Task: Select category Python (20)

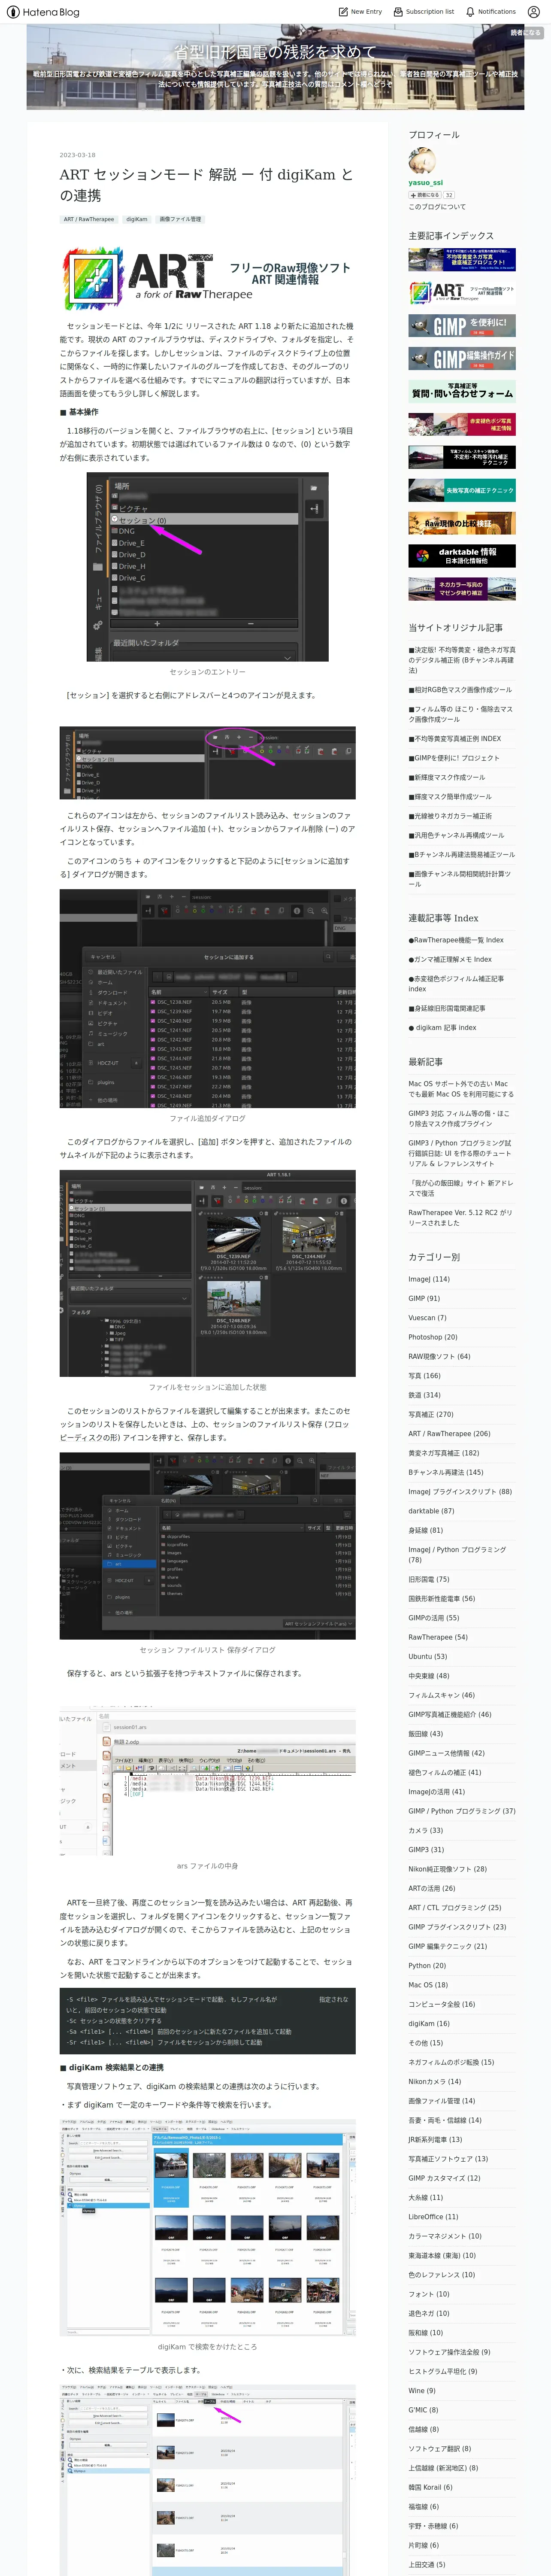Action: pyautogui.click(x=427, y=1965)
